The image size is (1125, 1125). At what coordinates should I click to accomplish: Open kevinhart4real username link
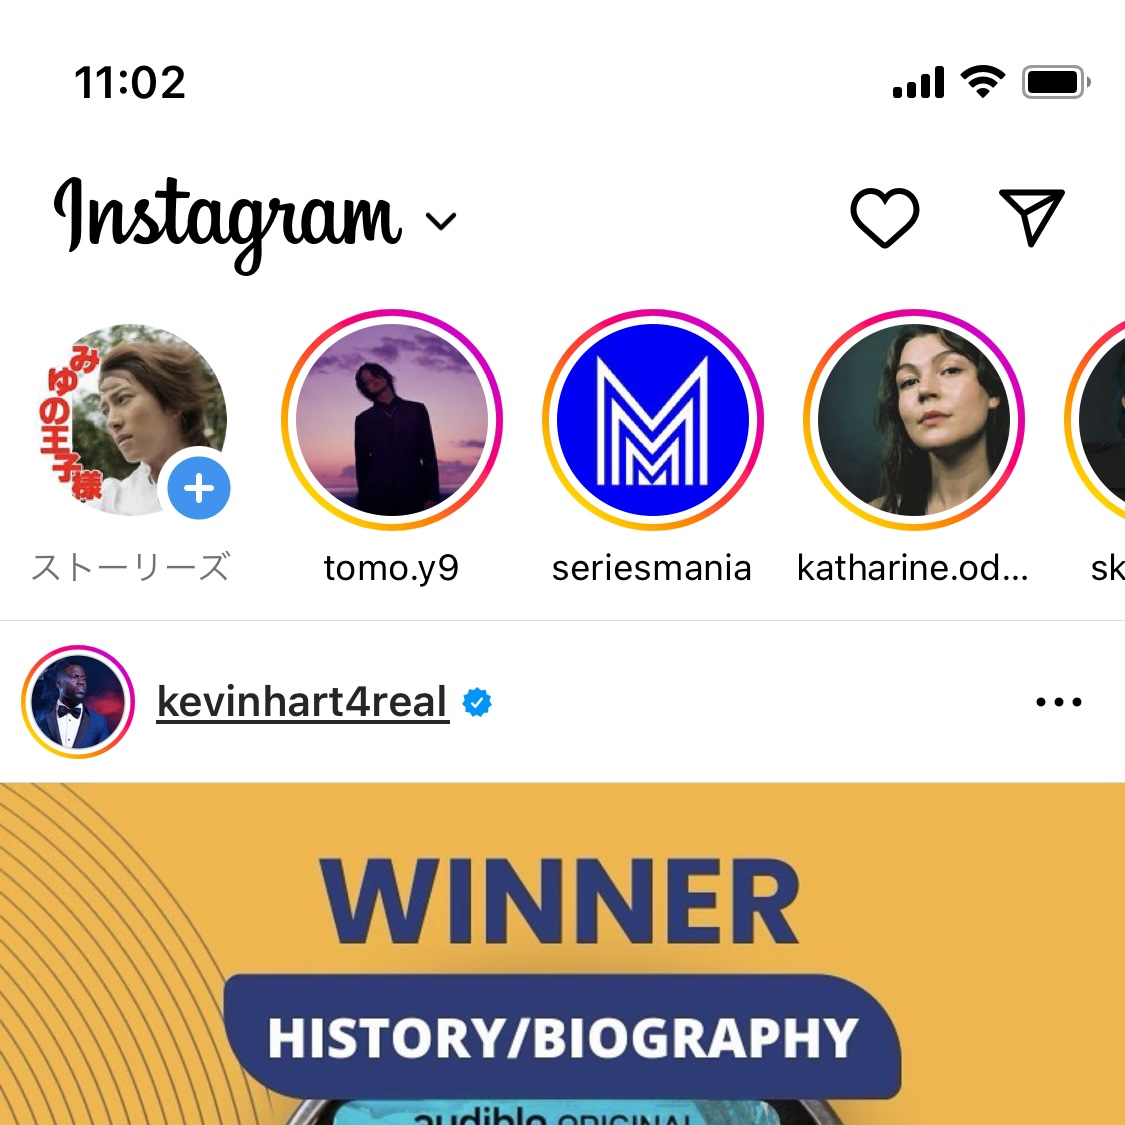point(303,702)
